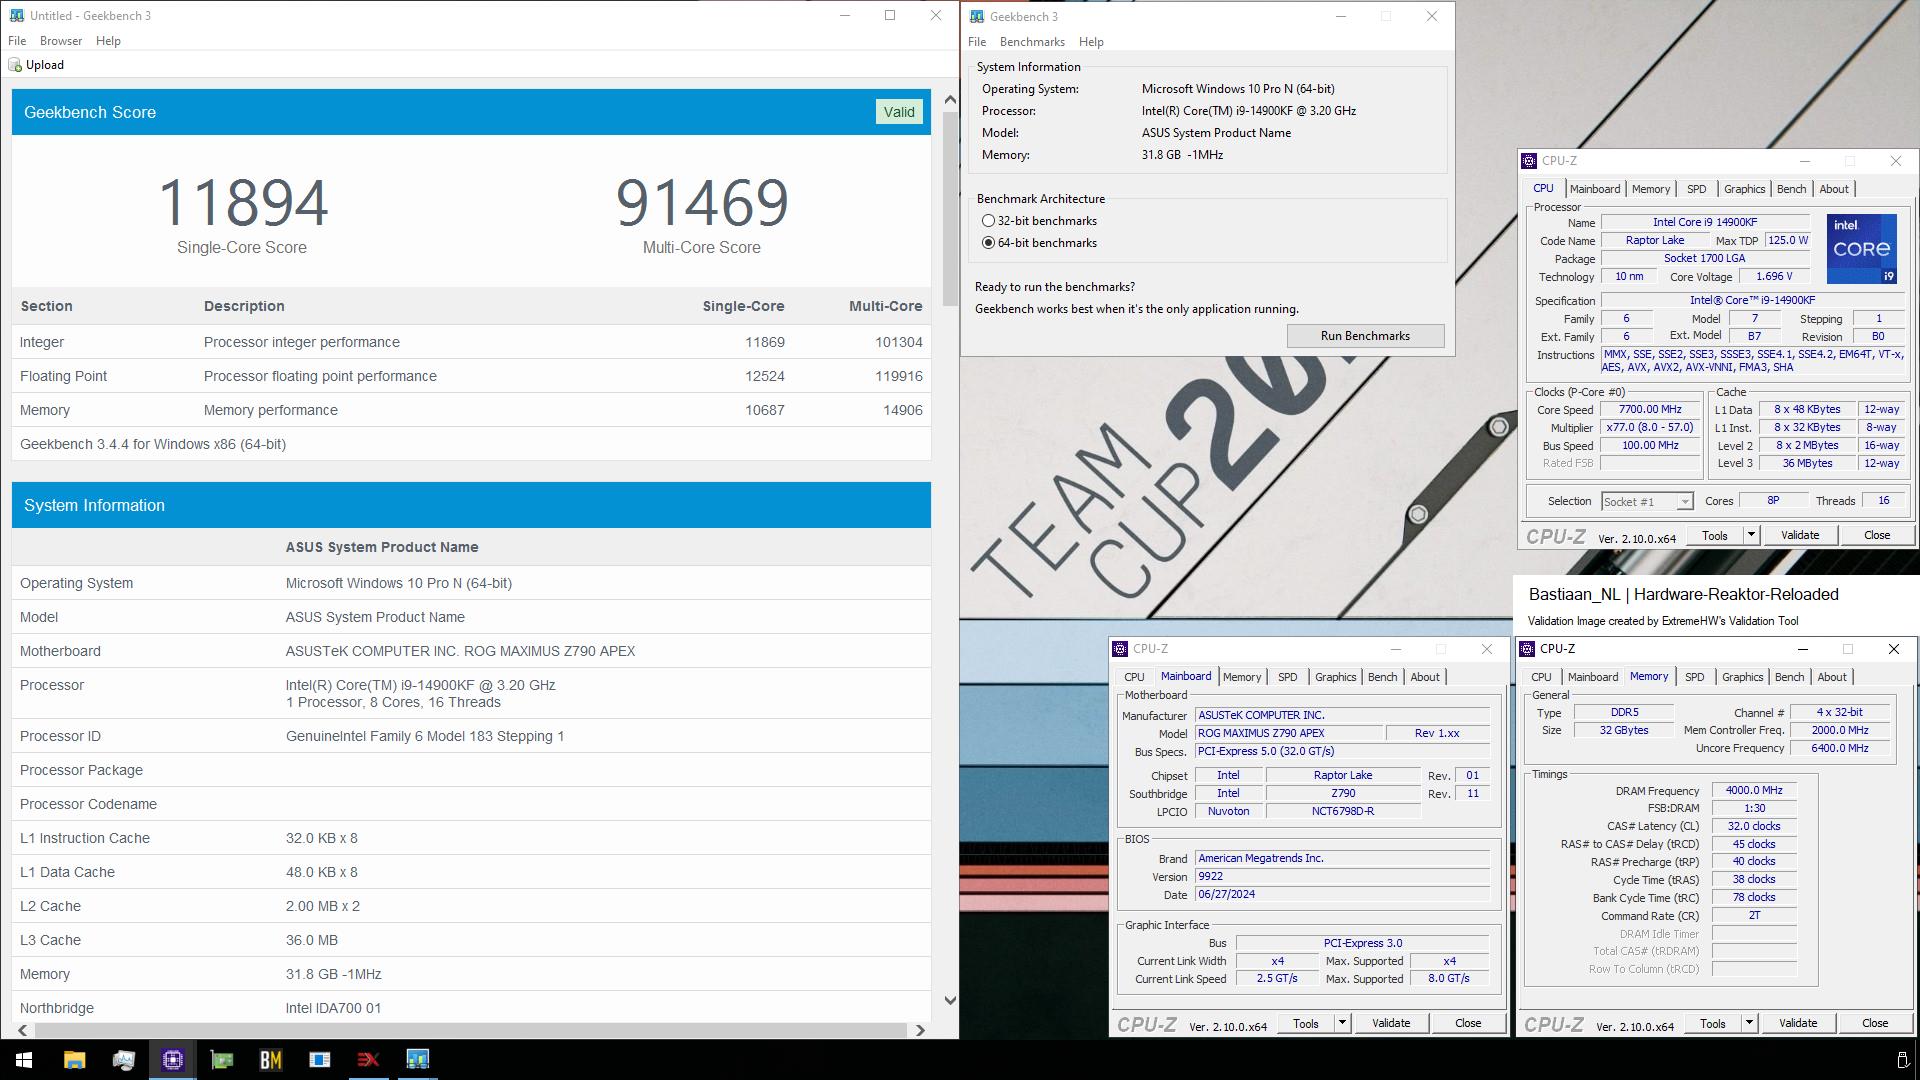Click Close button in CPU-Z Memory window
The height and width of the screenshot is (1080, 1920).
[1875, 1023]
